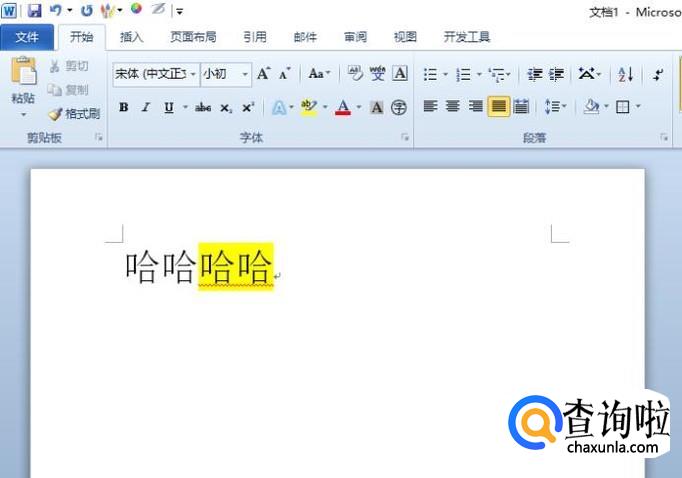This screenshot has height=478, width=682.
Task: Click the Multilevel List icon
Action: click(x=497, y=74)
